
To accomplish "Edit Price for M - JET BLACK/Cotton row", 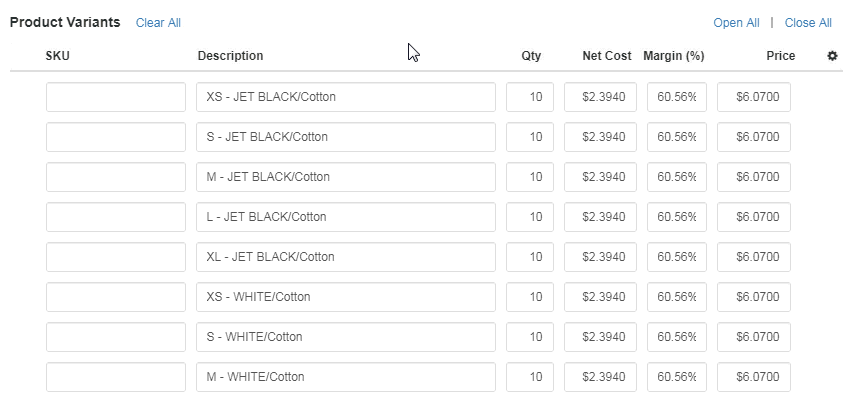I will 754,177.
